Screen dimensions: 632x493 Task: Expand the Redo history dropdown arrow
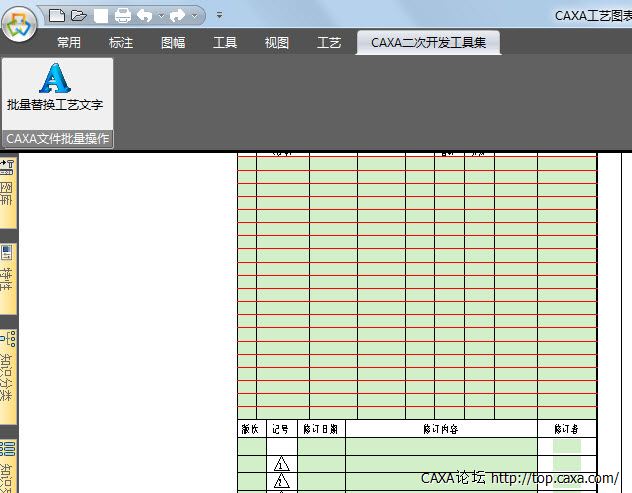point(195,16)
